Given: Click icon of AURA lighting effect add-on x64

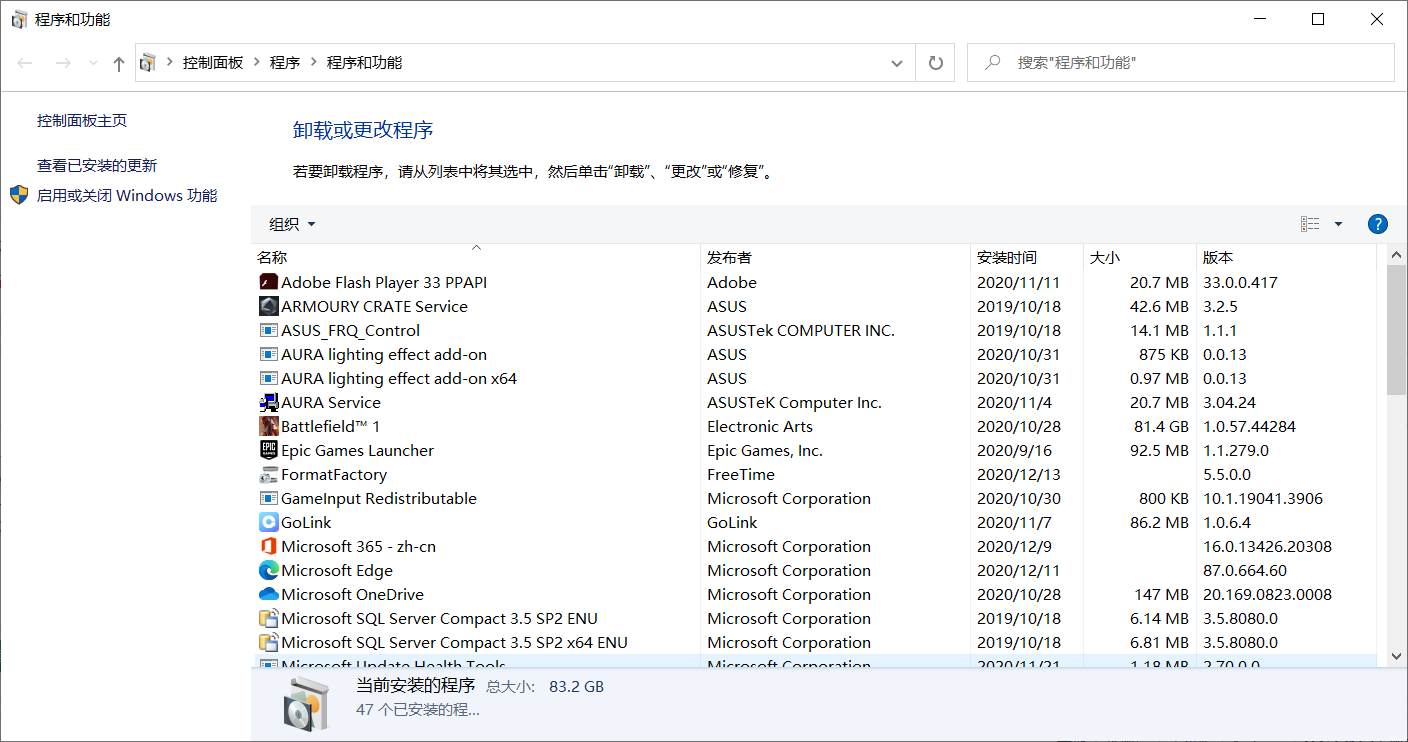Looking at the screenshot, I should 268,378.
